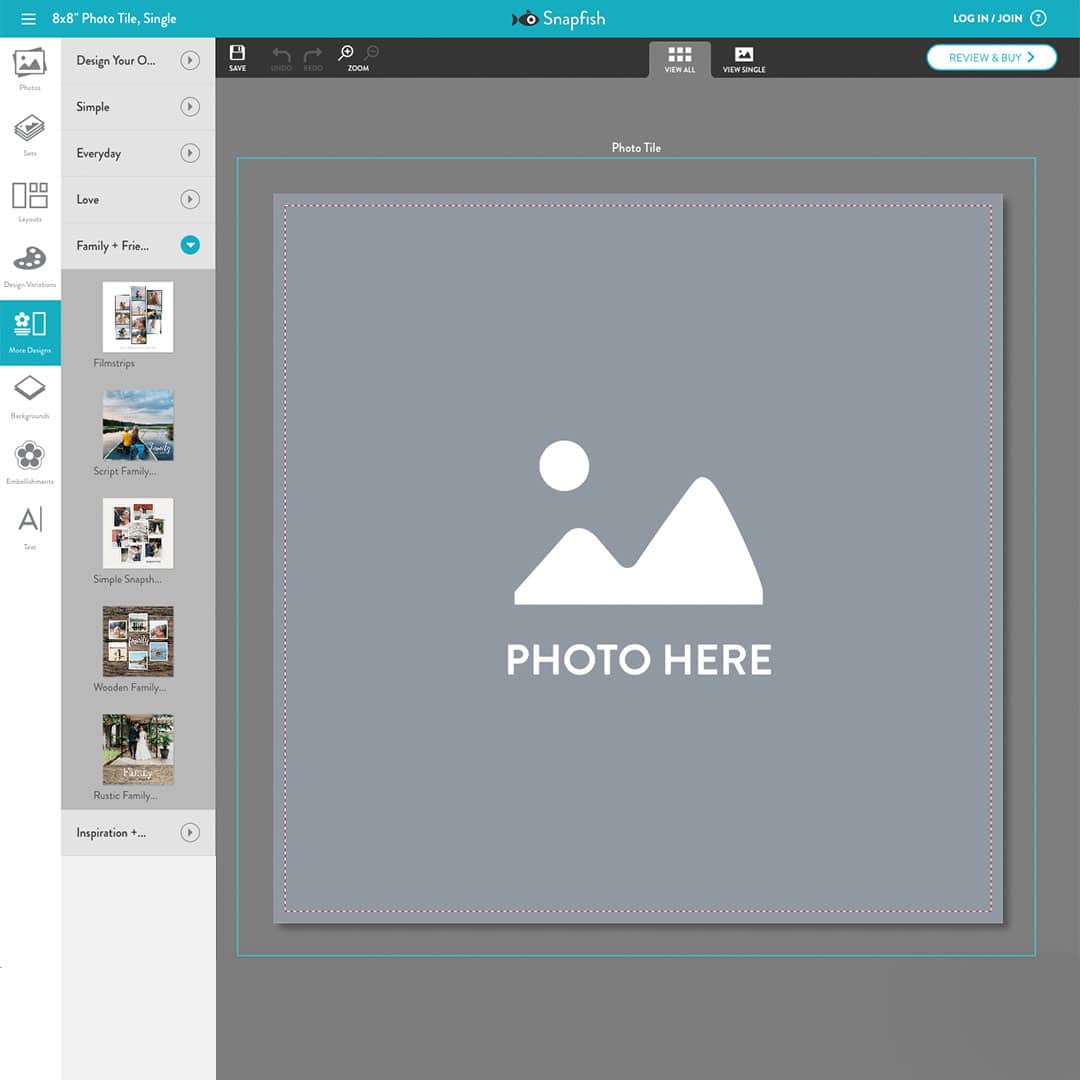Choose the Simple Snapshots design thumbnail
This screenshot has height=1080, width=1080.
(138, 533)
